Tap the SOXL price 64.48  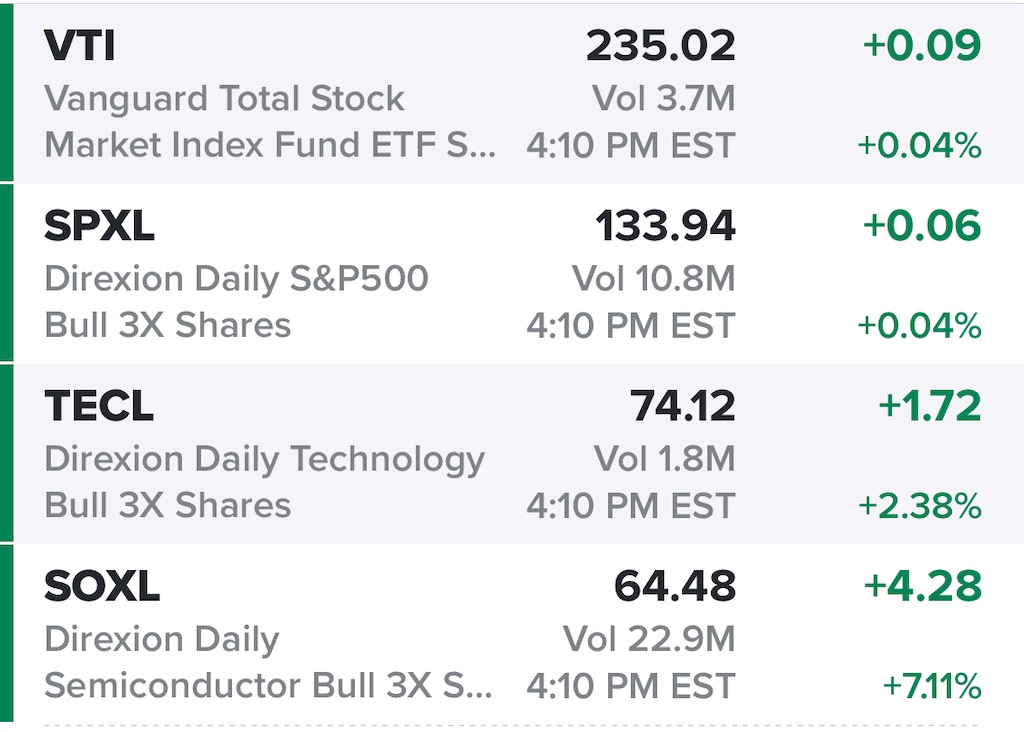tap(674, 587)
